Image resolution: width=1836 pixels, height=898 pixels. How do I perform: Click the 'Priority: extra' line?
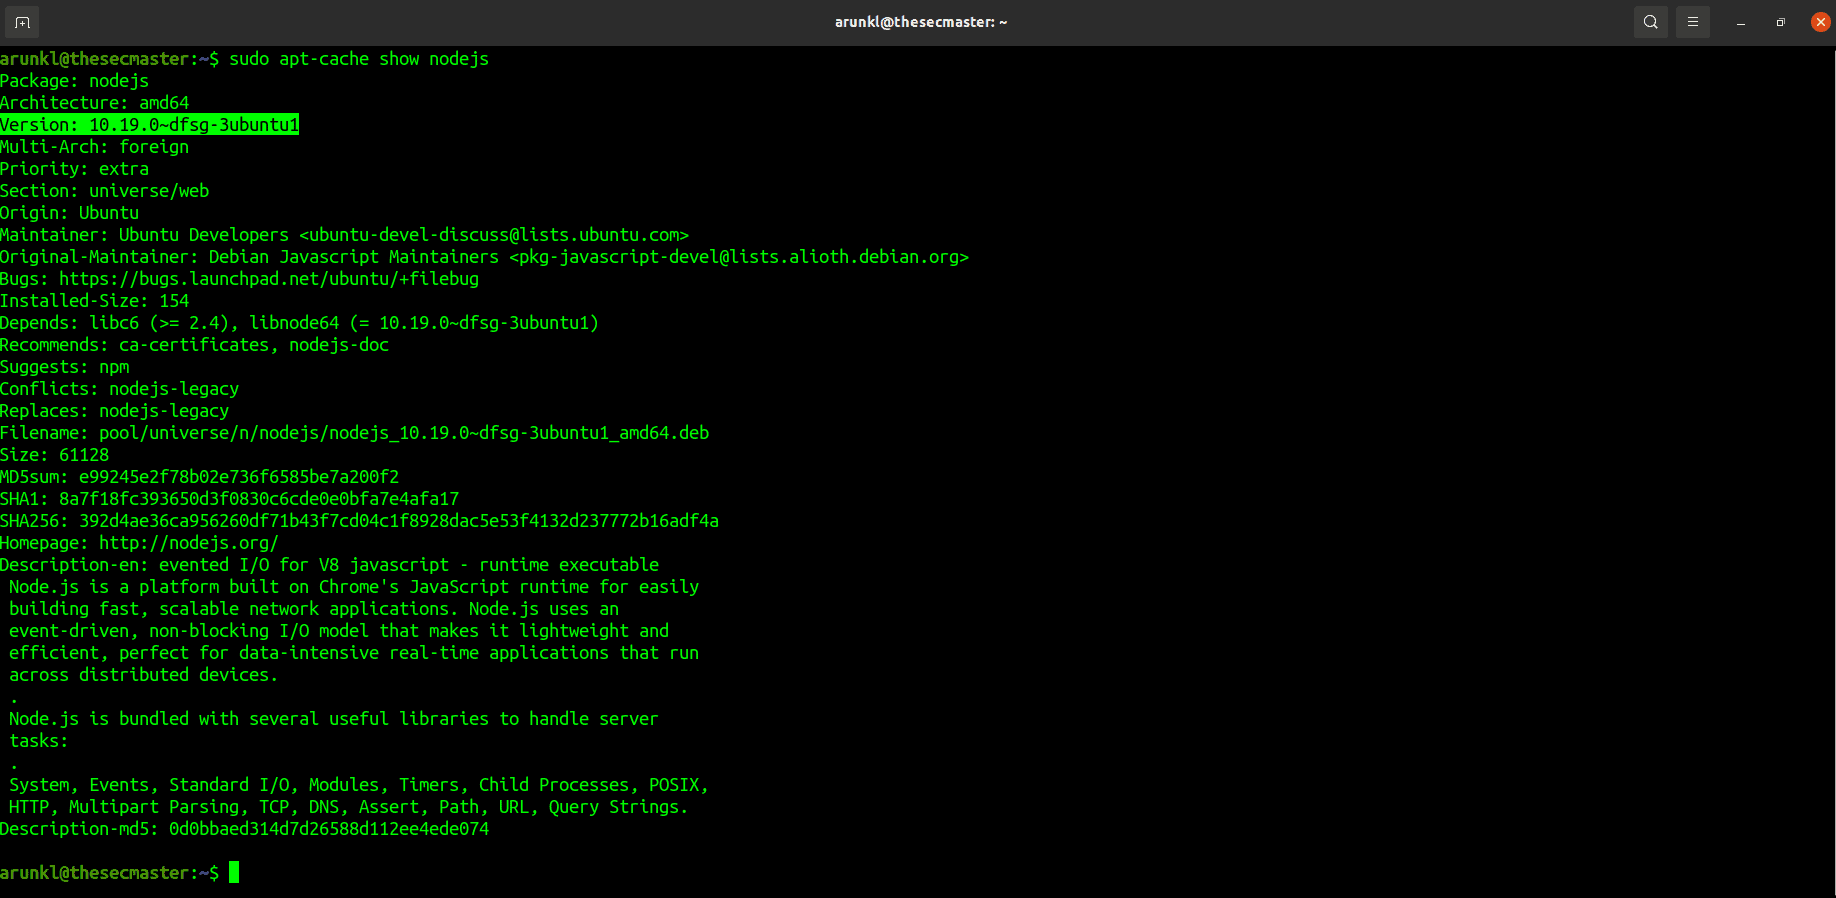75,169
